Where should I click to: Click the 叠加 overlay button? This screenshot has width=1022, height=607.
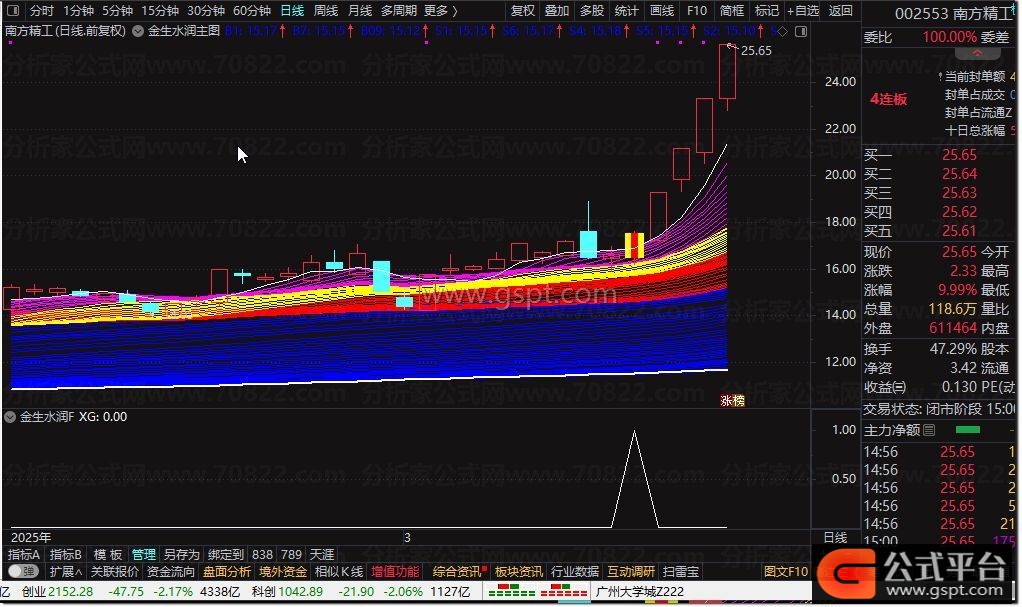(557, 10)
